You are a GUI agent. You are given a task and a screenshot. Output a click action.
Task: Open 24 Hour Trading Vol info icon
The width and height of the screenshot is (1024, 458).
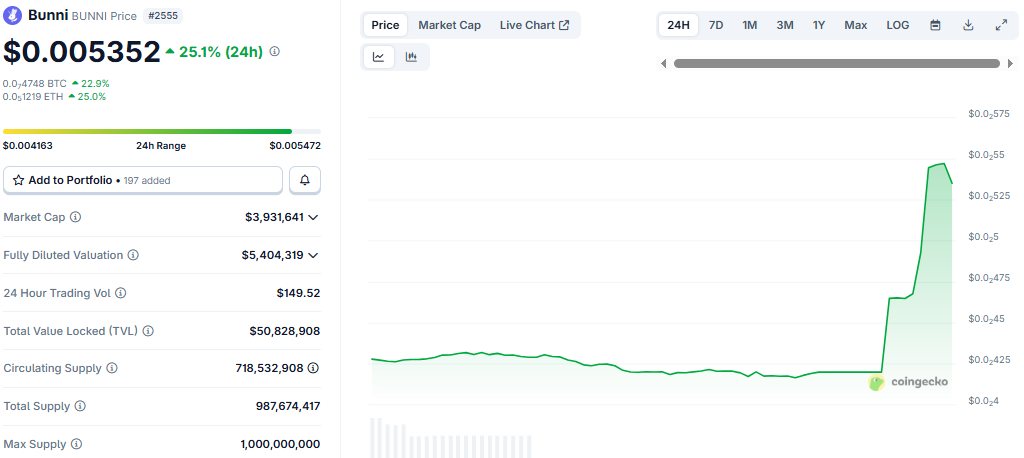[121, 293]
